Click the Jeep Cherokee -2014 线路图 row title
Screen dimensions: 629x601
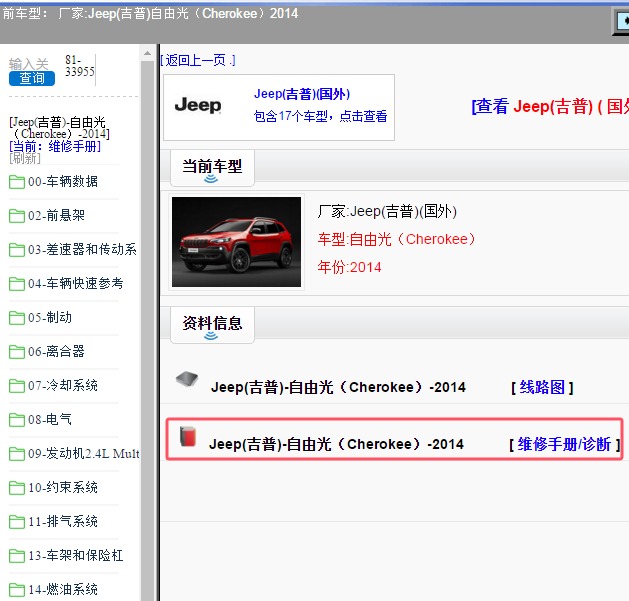pos(339,388)
